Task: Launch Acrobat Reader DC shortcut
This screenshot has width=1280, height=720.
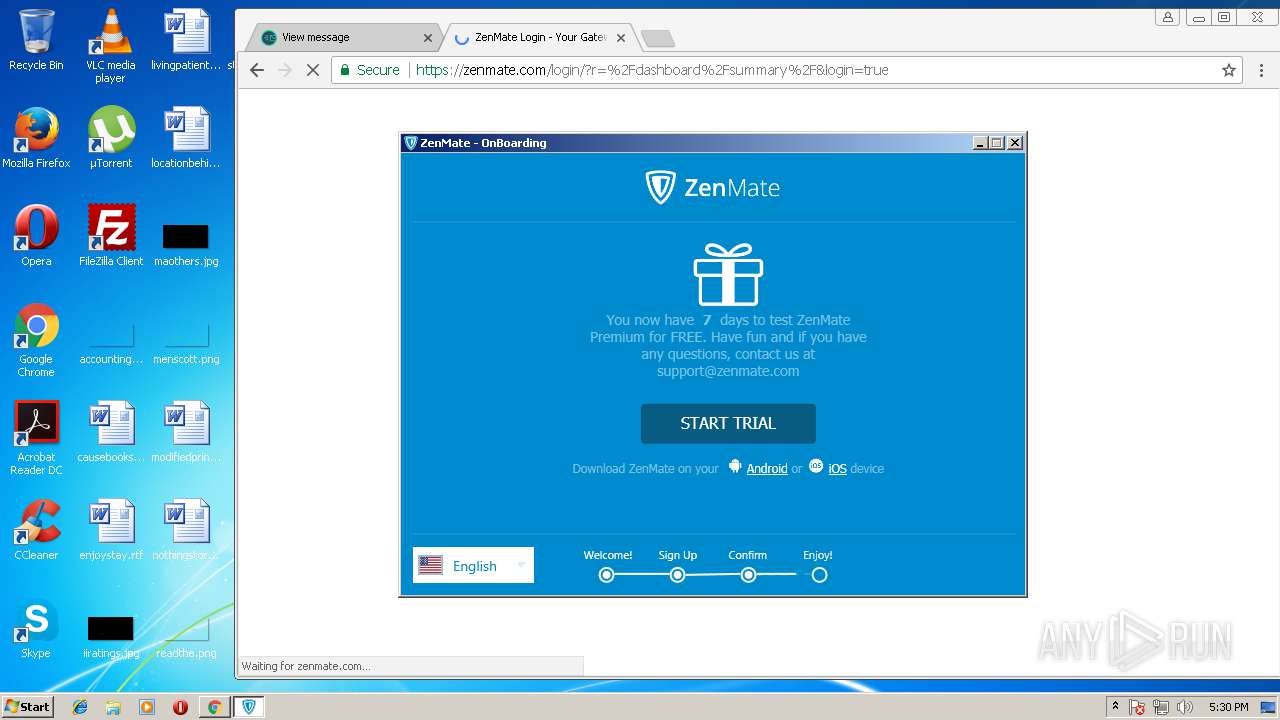Action: (36, 438)
